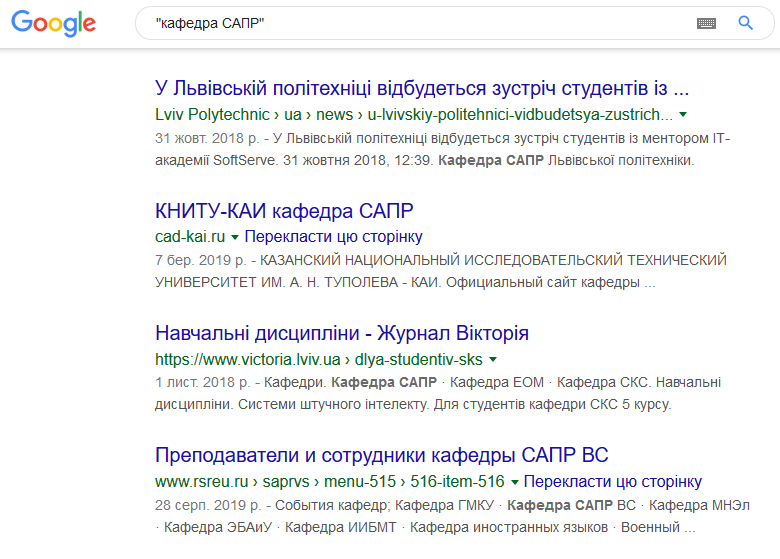Screen dimensions: 780x559
Task: Expand dropdown arrow beside victoria.lviv.ua URL
Action: 493,359
